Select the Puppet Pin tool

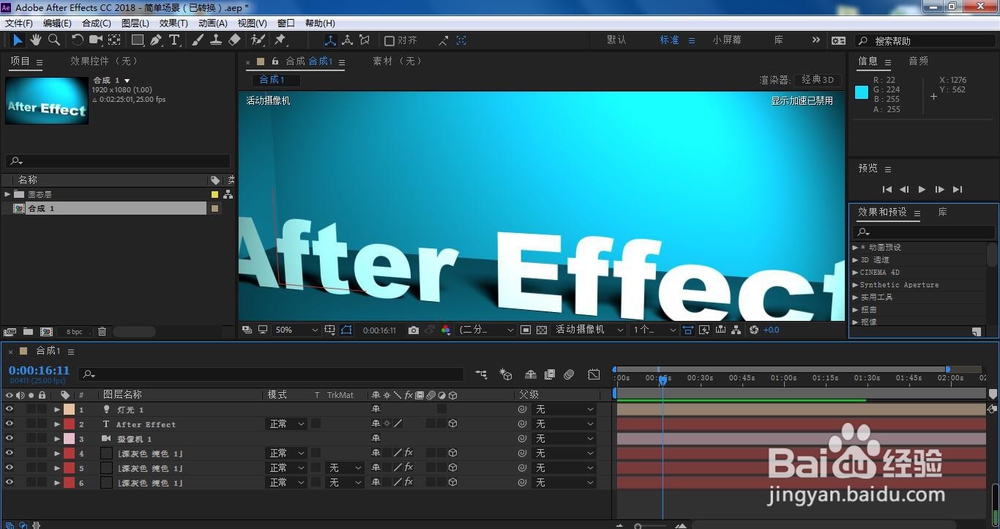[280, 40]
